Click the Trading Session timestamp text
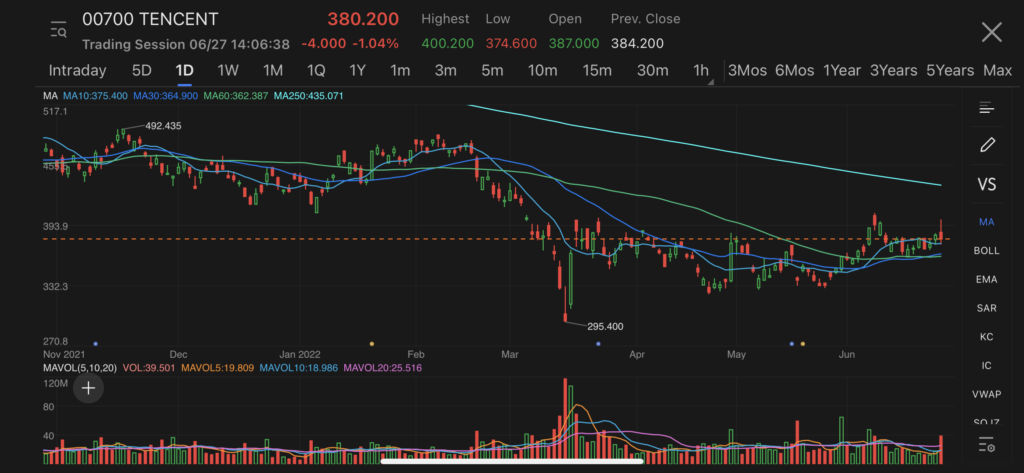This screenshot has width=1024, height=473. click(186, 44)
